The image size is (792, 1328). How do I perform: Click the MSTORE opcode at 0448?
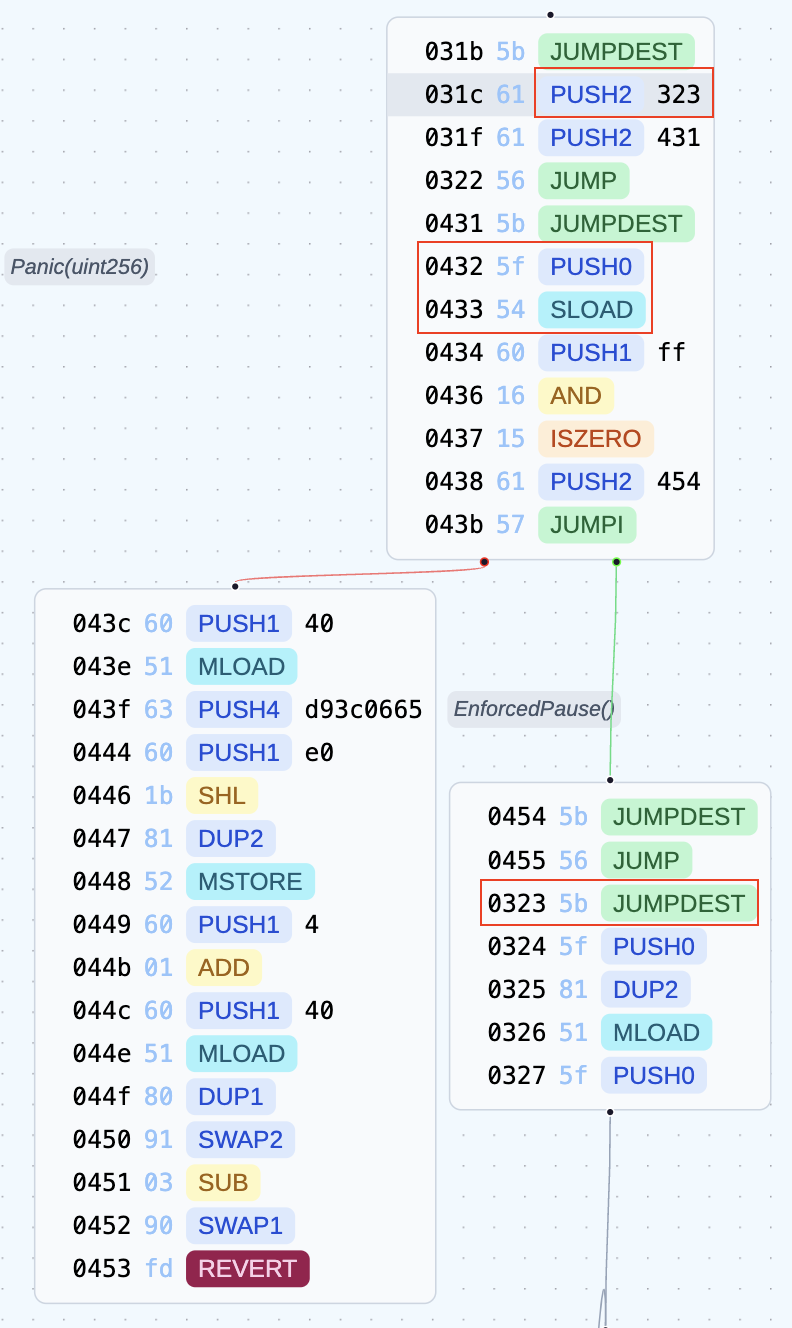pos(250,882)
